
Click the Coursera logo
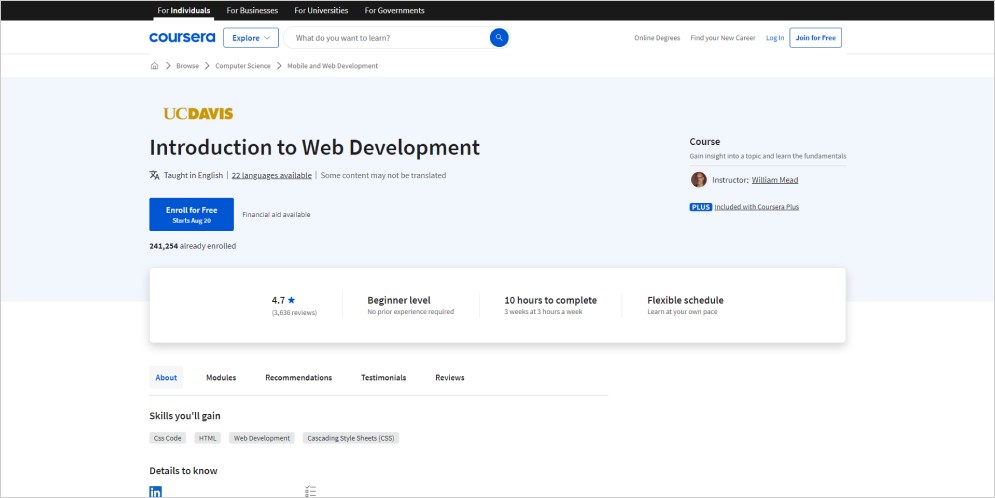(182, 37)
